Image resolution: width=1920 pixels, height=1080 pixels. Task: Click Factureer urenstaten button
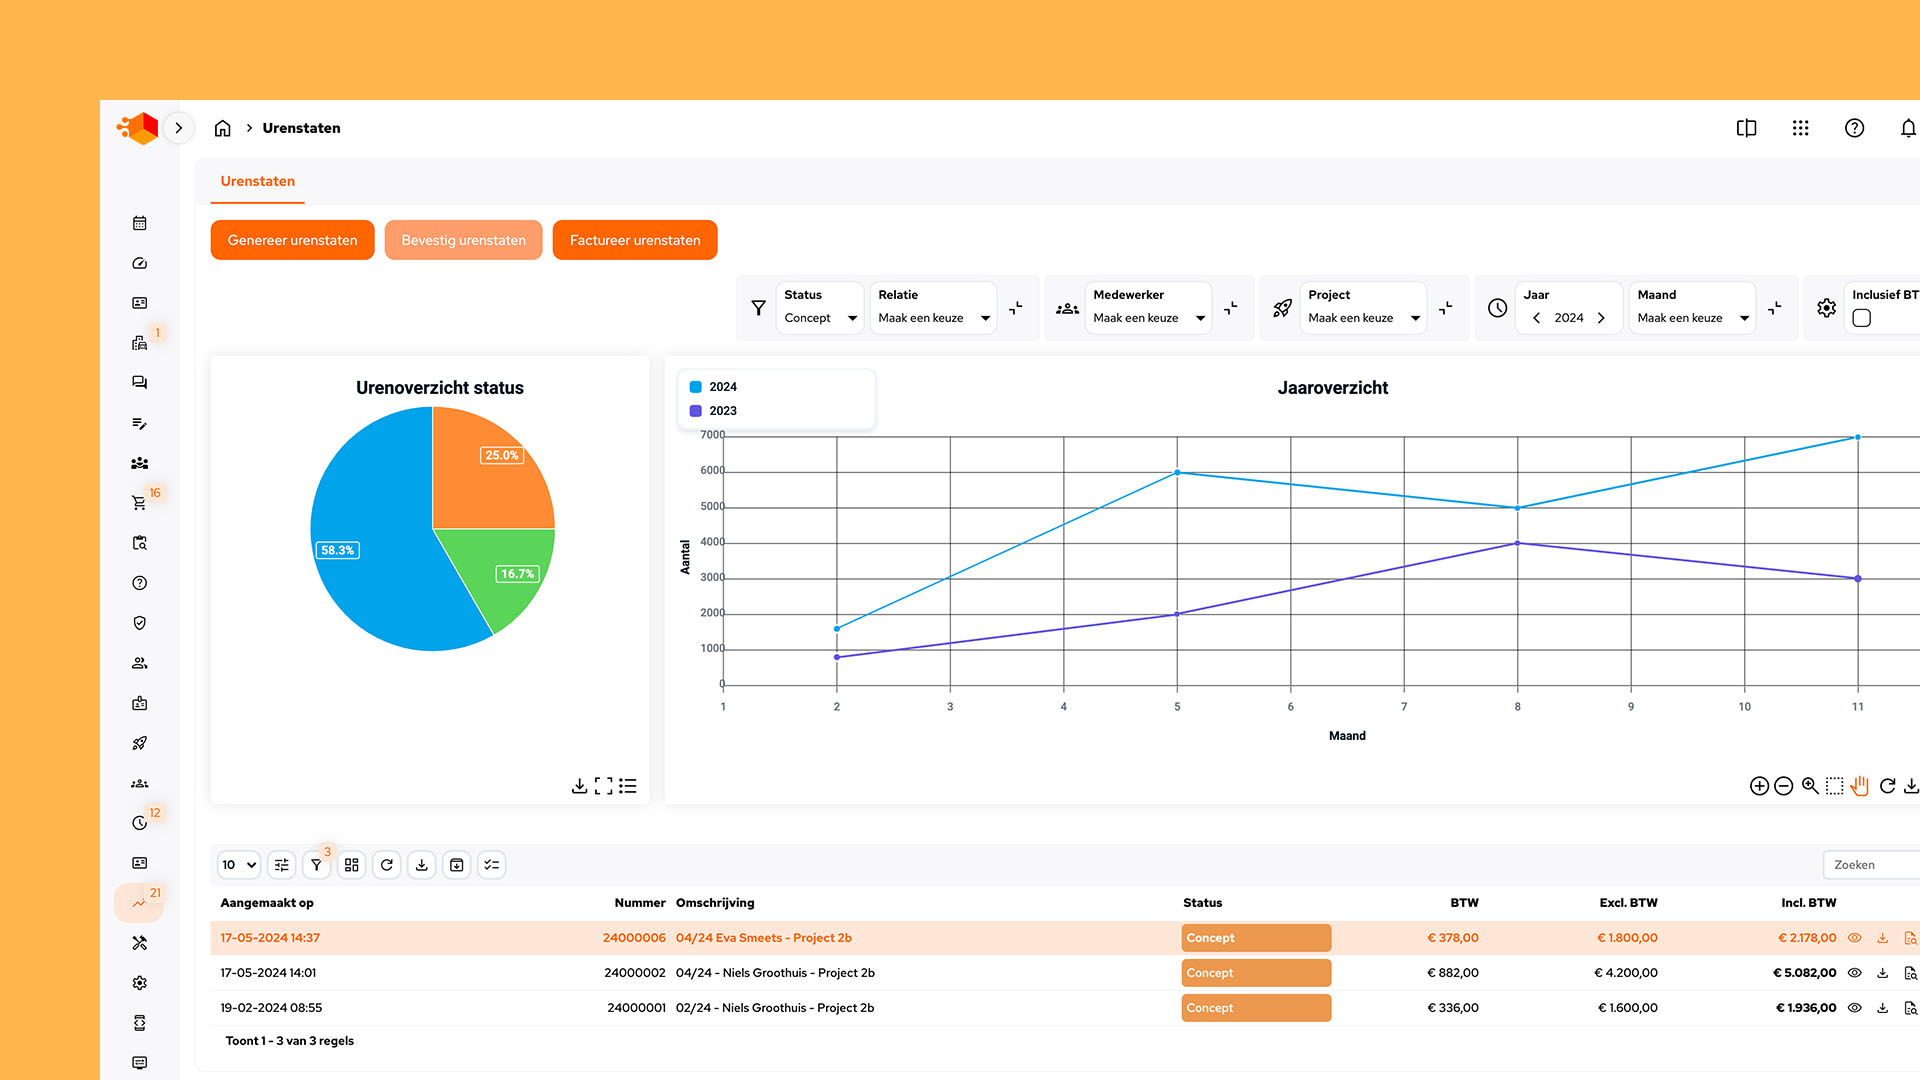[x=634, y=240]
